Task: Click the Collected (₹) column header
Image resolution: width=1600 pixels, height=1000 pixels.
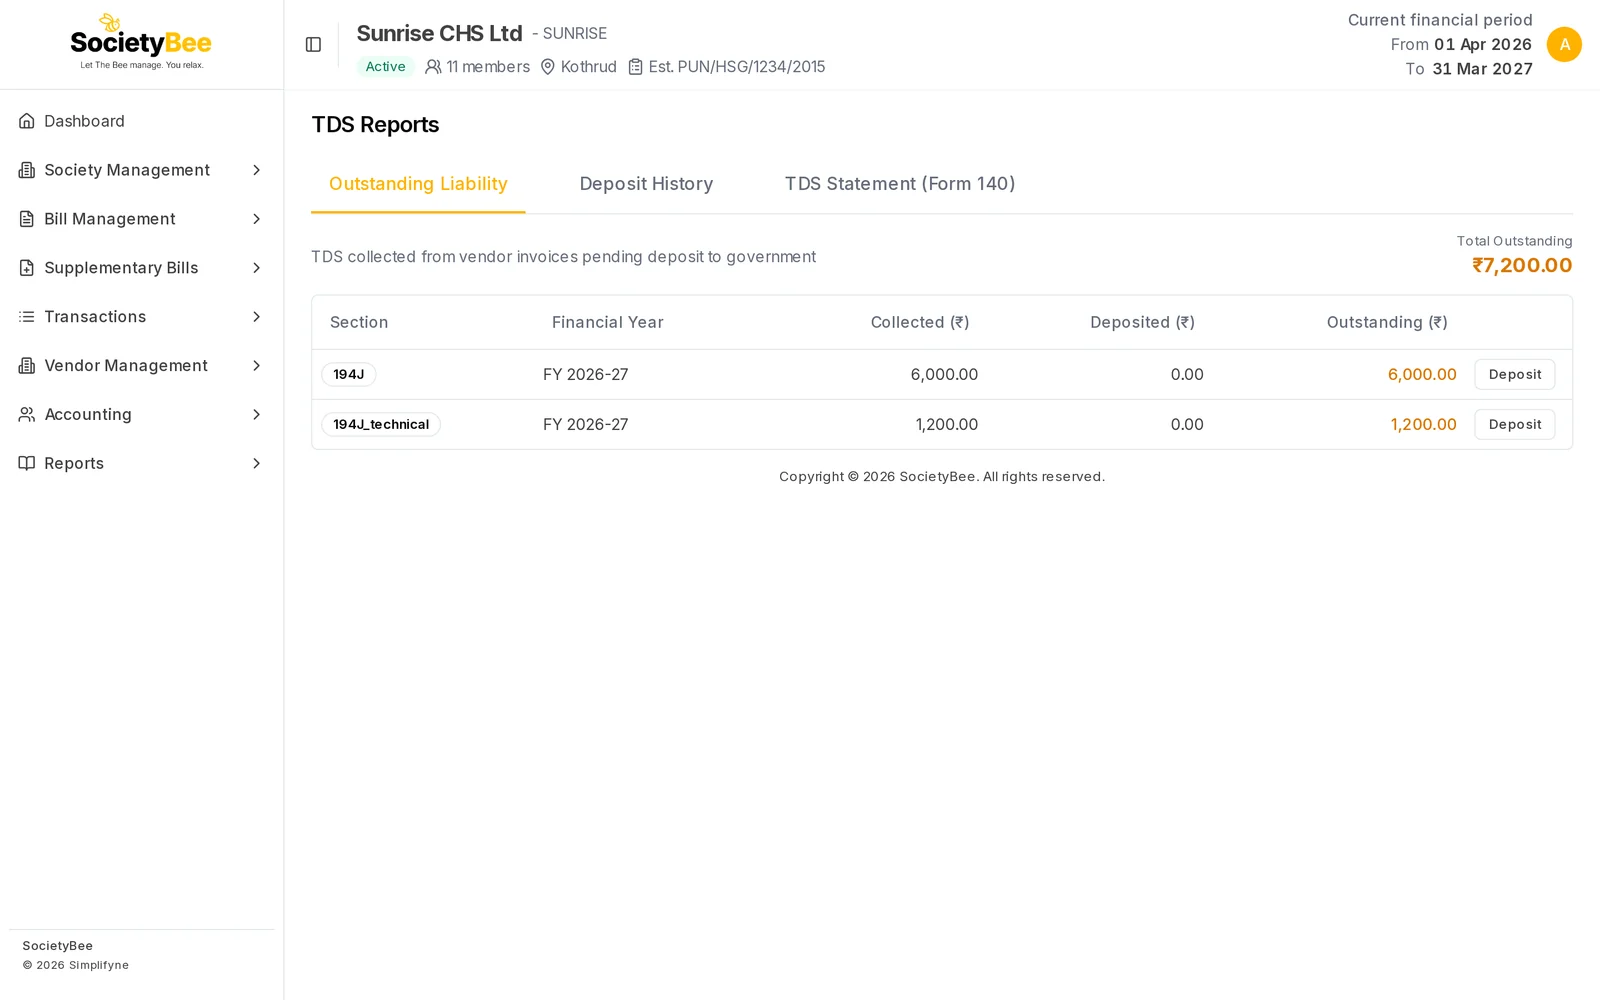Action: pyautogui.click(x=920, y=322)
